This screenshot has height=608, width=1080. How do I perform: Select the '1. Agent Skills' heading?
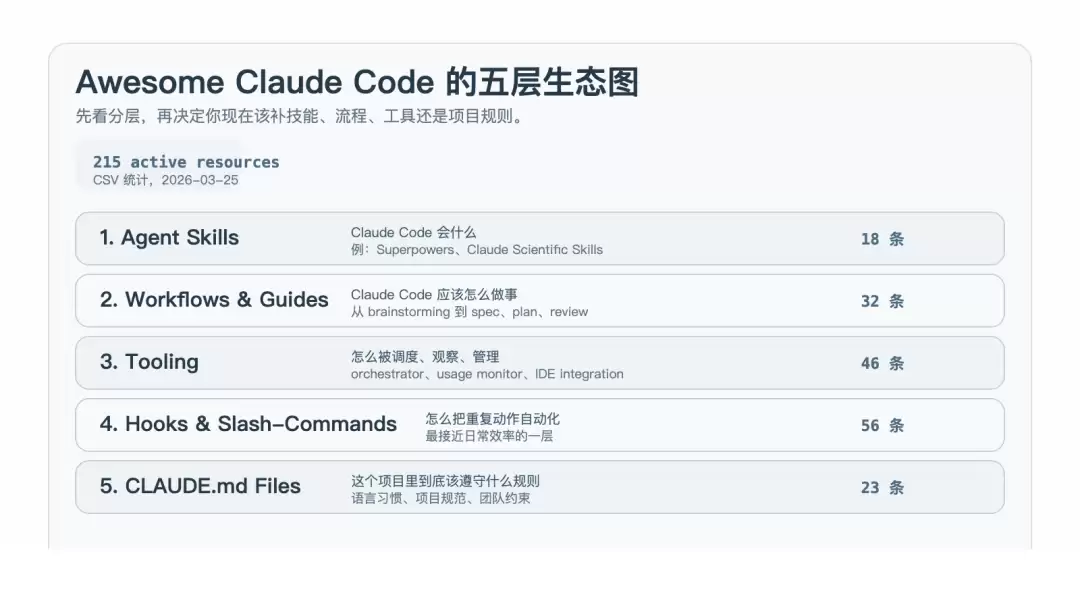pyautogui.click(x=169, y=238)
